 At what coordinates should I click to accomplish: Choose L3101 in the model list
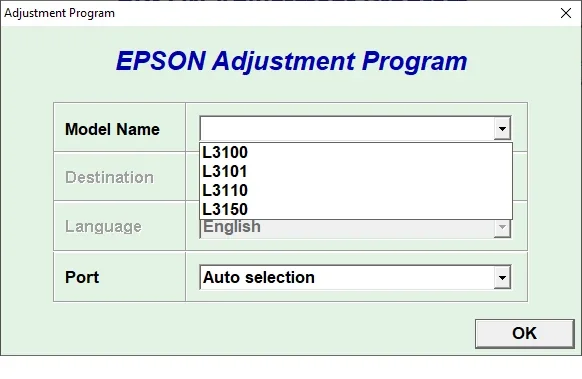click(x=225, y=171)
